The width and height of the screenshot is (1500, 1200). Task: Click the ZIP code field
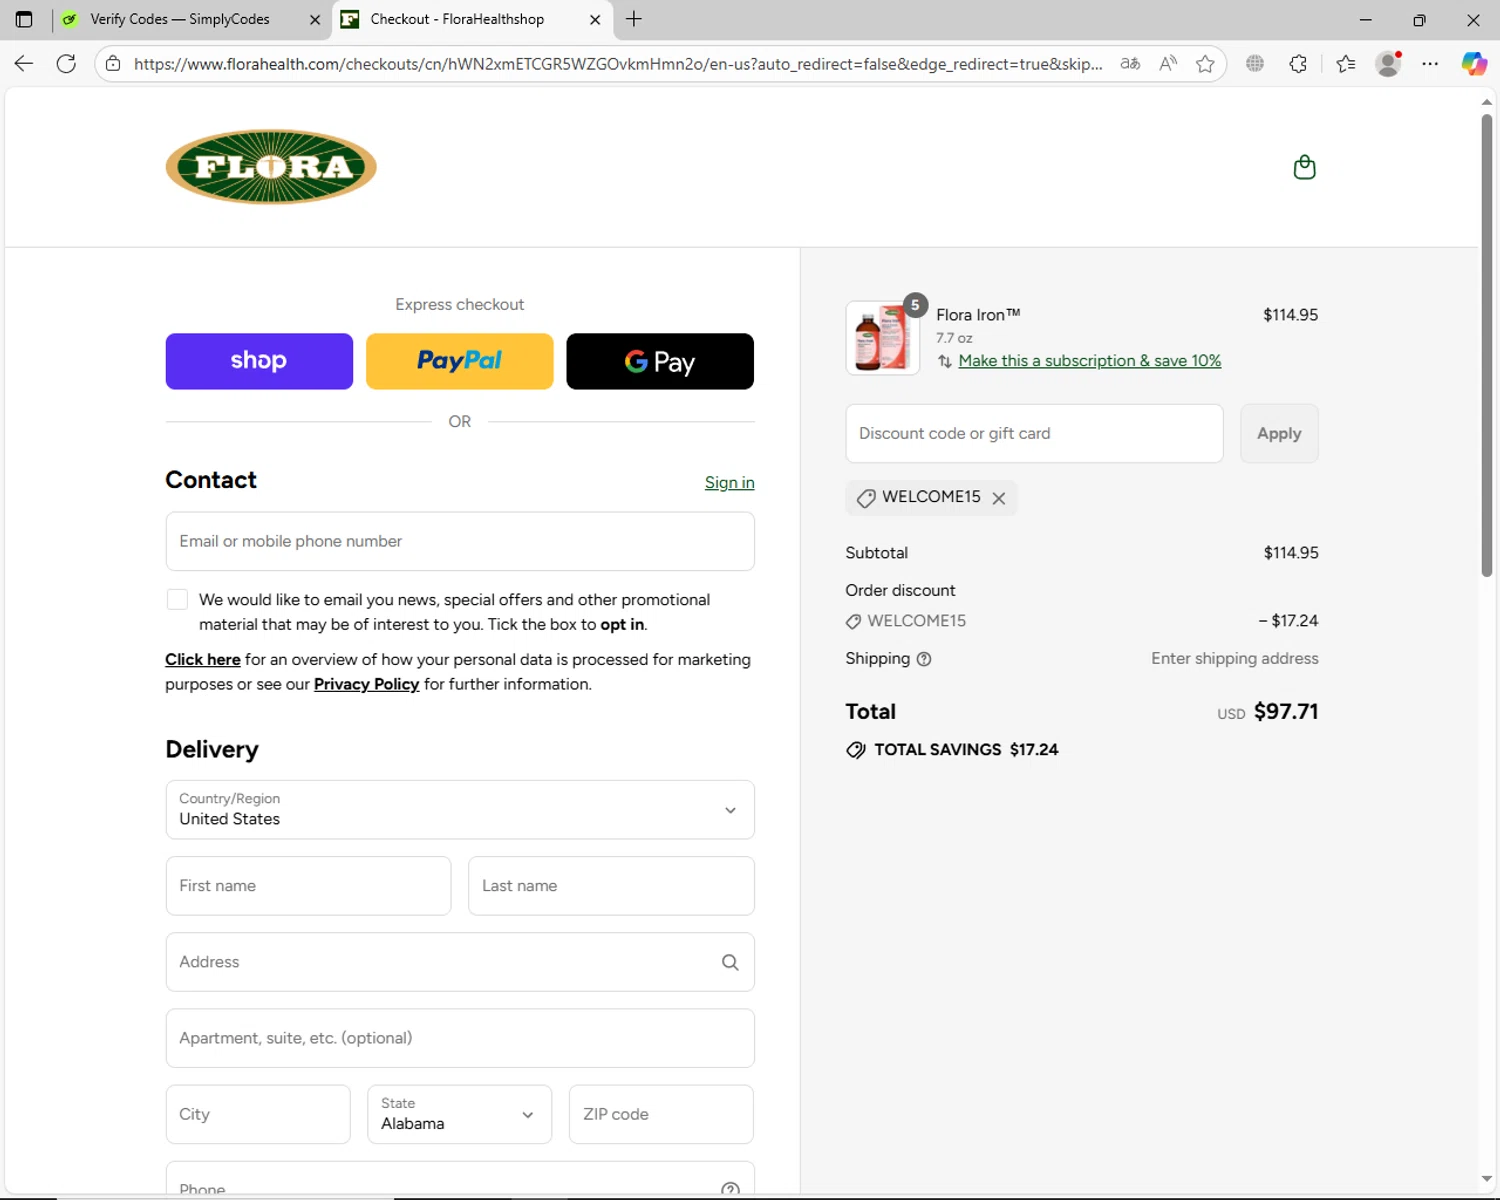661,1114
